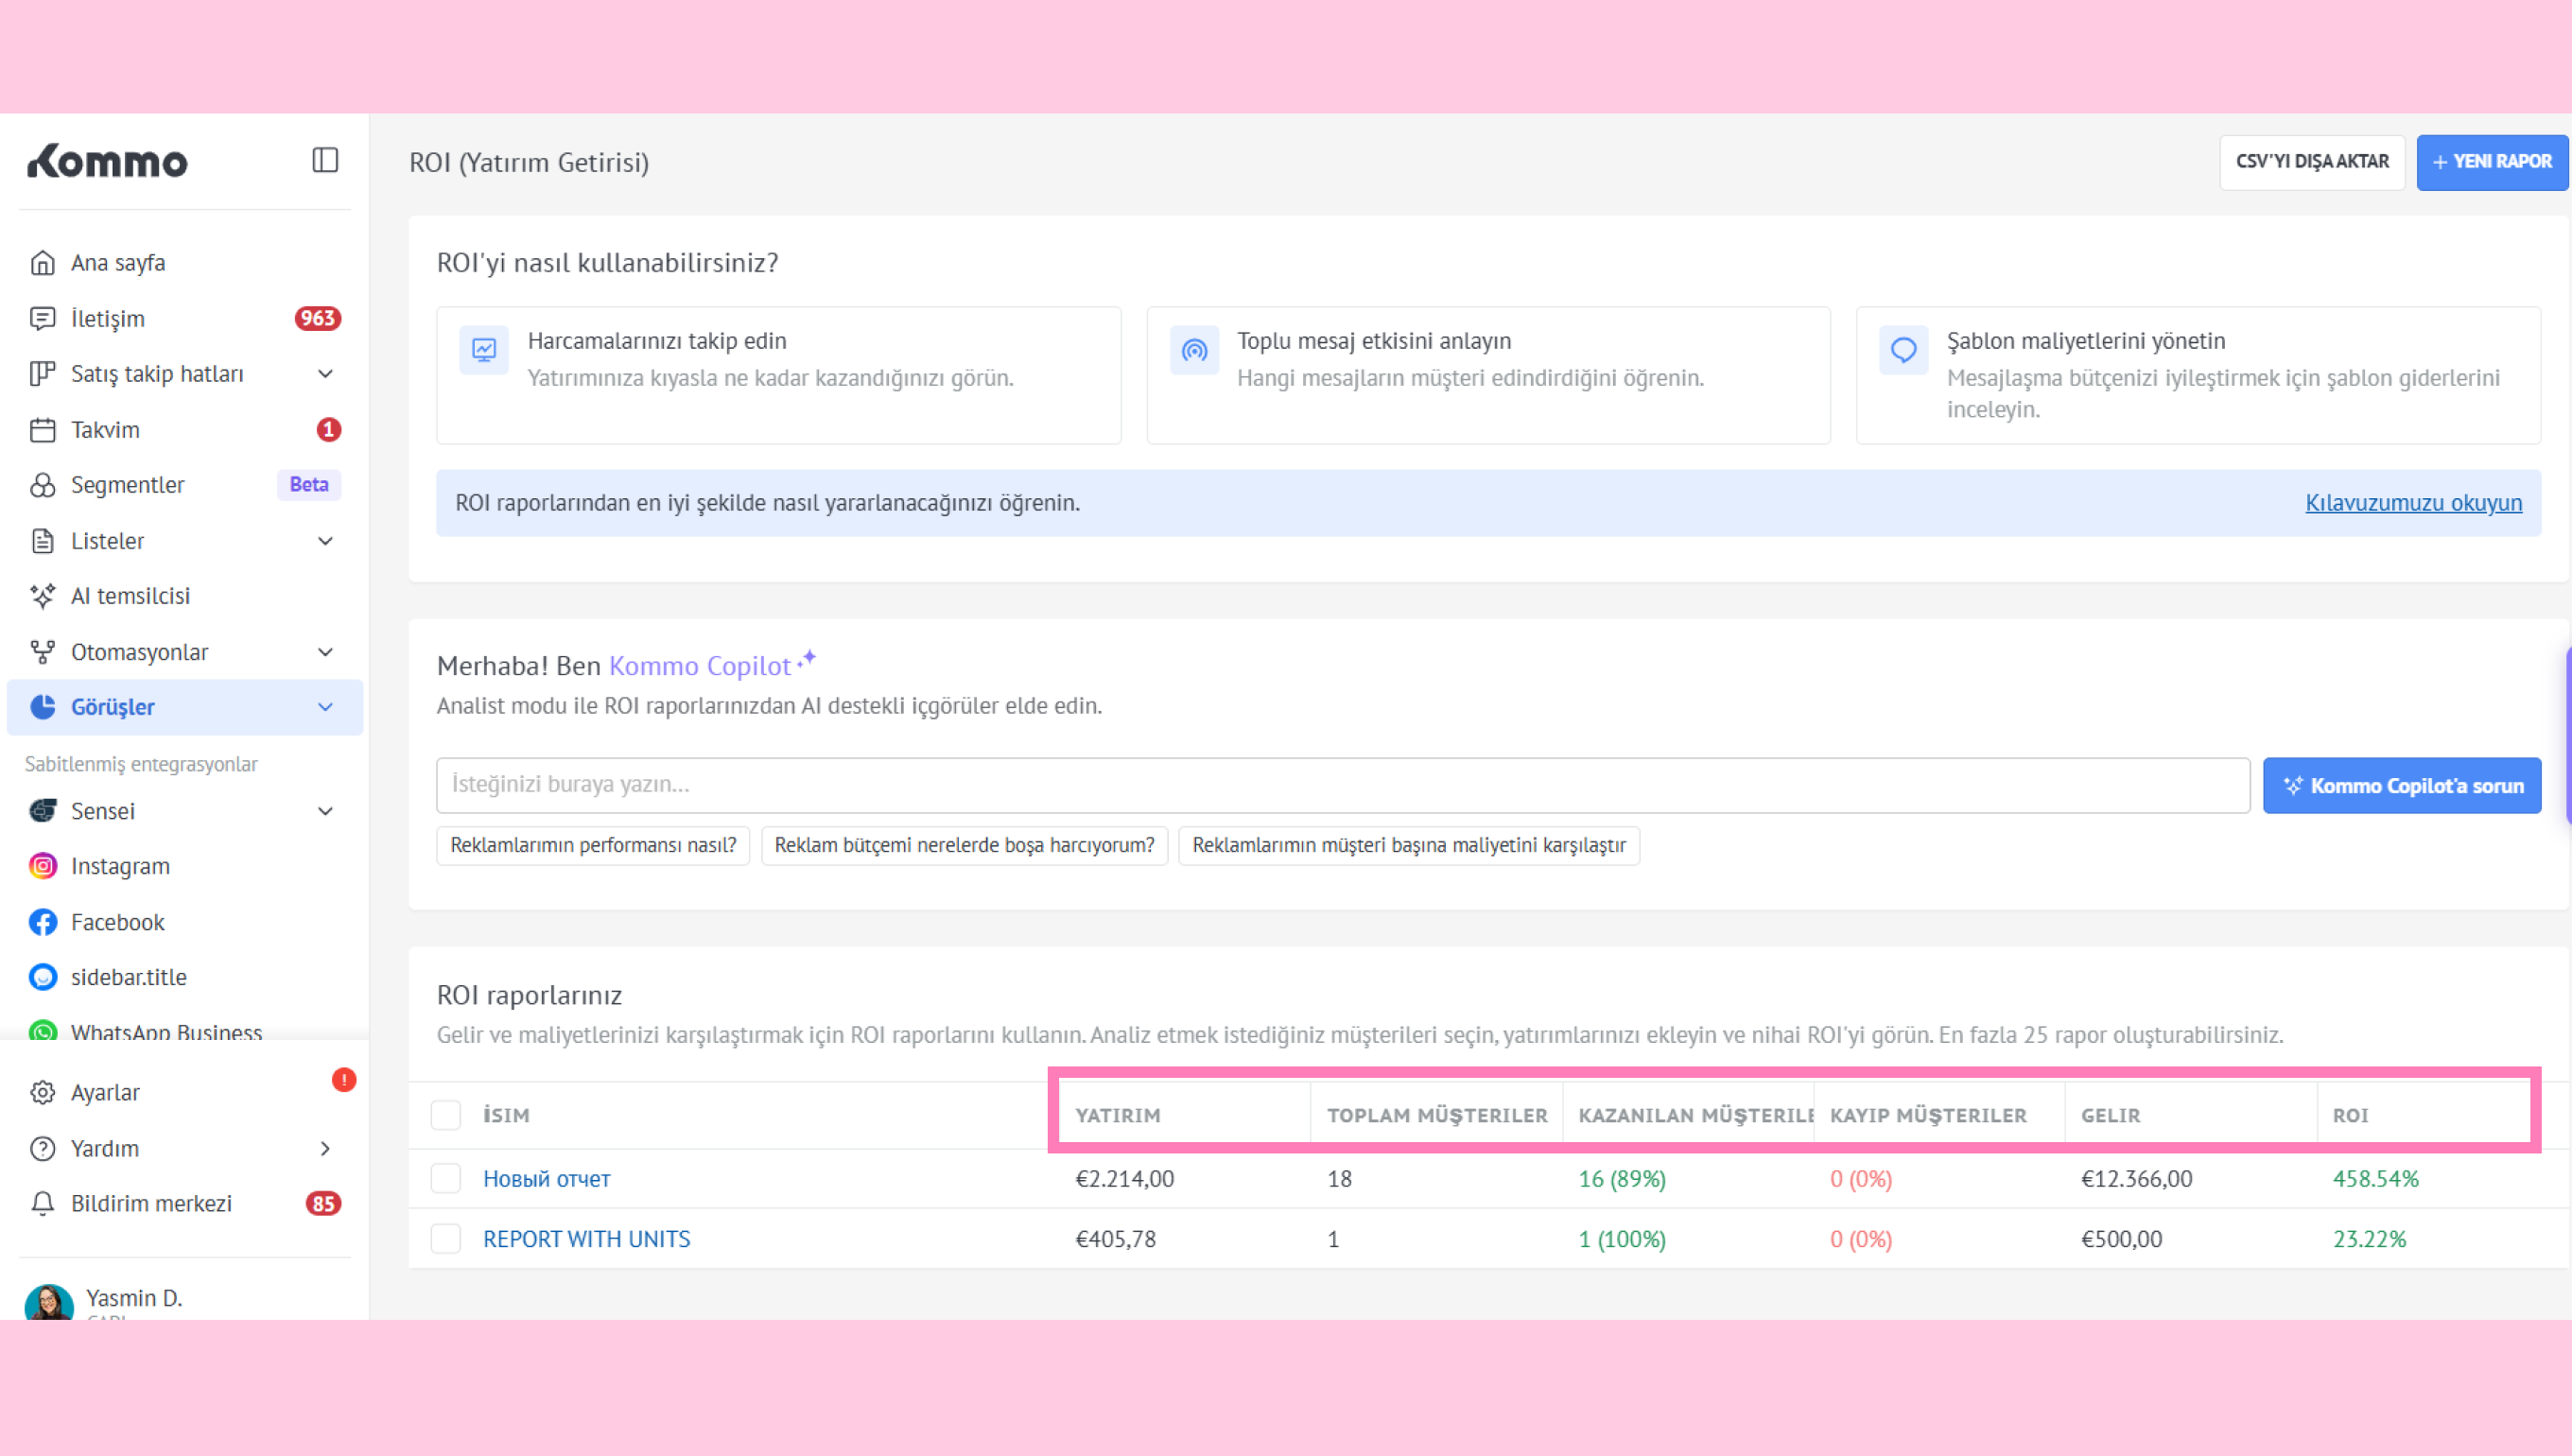
Task: Click the 85 badge on Bildirim merkezi
Action: point(323,1204)
